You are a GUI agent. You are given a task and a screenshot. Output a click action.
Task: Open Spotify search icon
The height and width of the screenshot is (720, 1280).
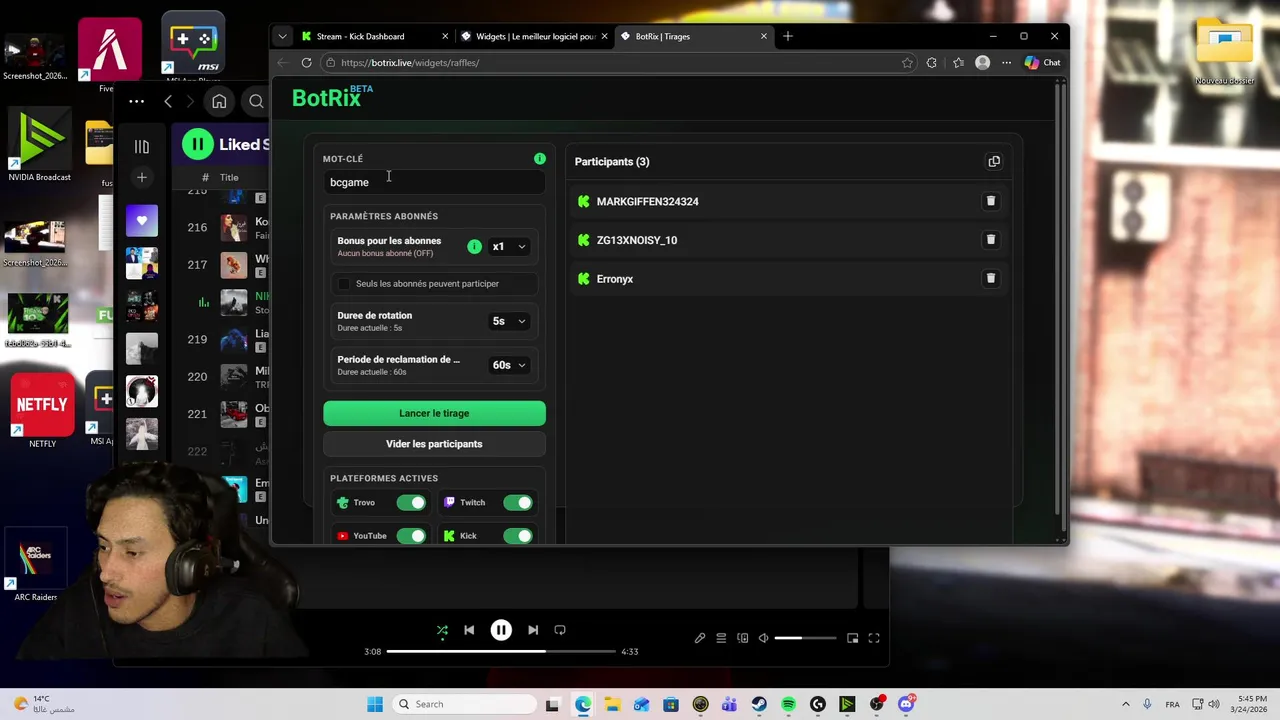tap(256, 101)
